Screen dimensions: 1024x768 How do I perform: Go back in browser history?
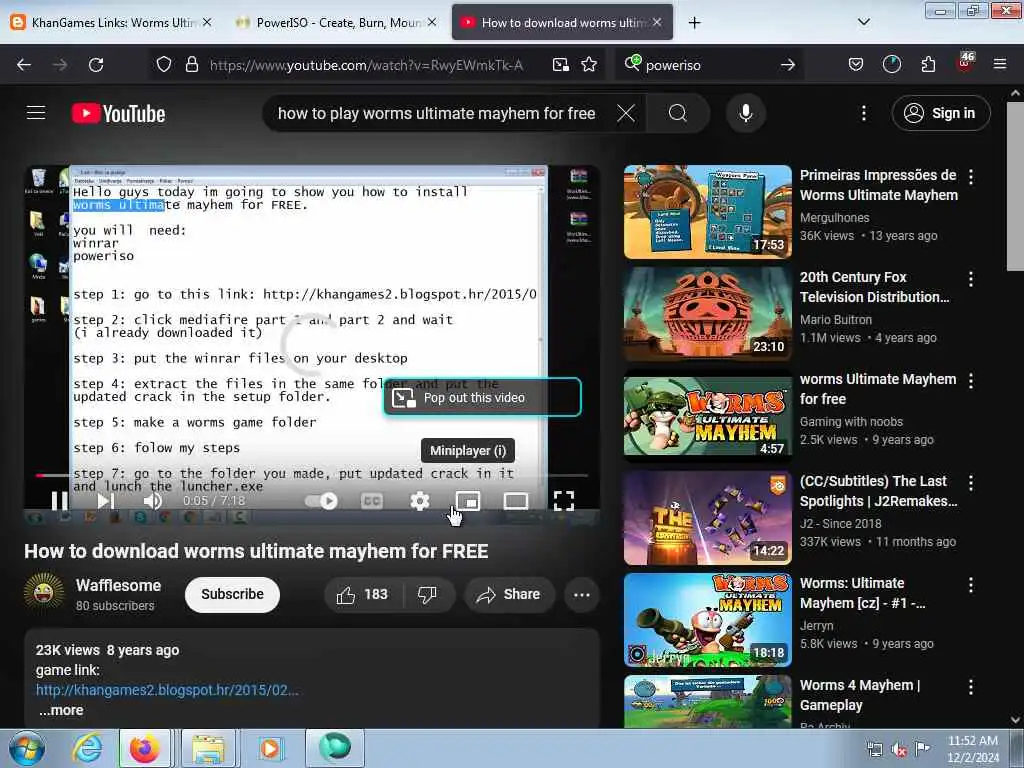click(24, 65)
